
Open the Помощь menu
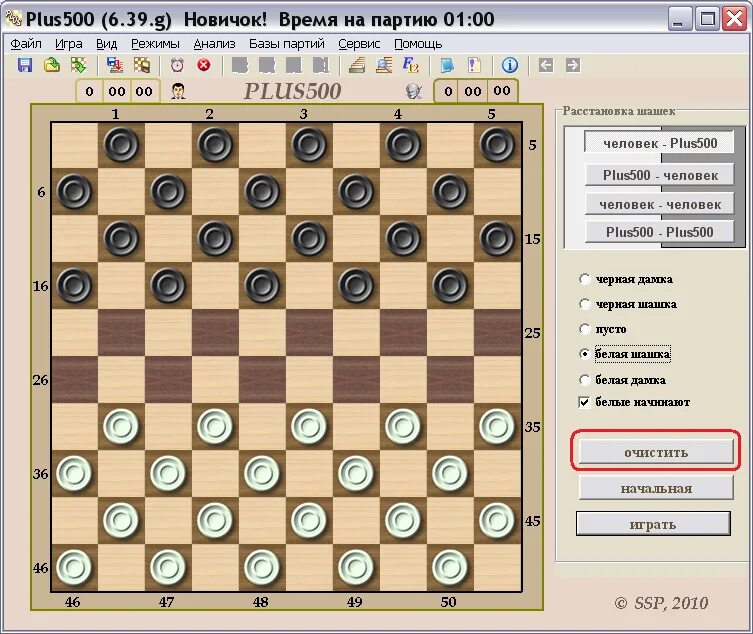coord(418,44)
